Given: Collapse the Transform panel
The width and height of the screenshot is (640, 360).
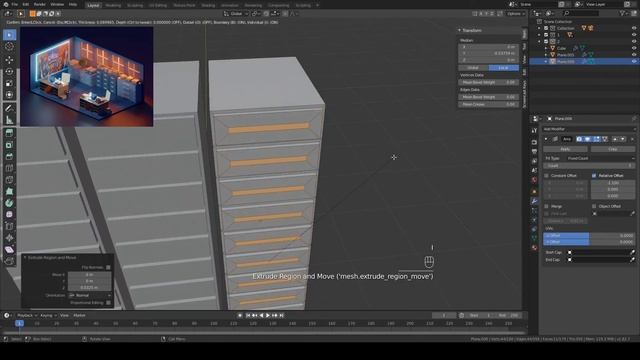Looking at the screenshot, I should tap(460, 31).
